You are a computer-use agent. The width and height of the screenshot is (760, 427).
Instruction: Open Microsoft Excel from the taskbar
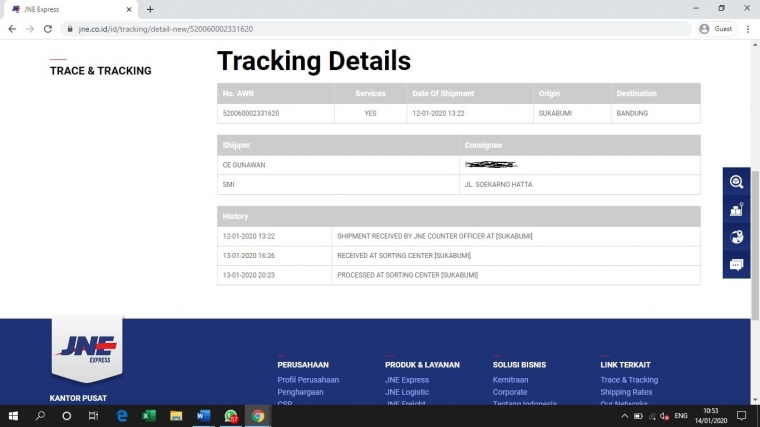[x=149, y=416]
